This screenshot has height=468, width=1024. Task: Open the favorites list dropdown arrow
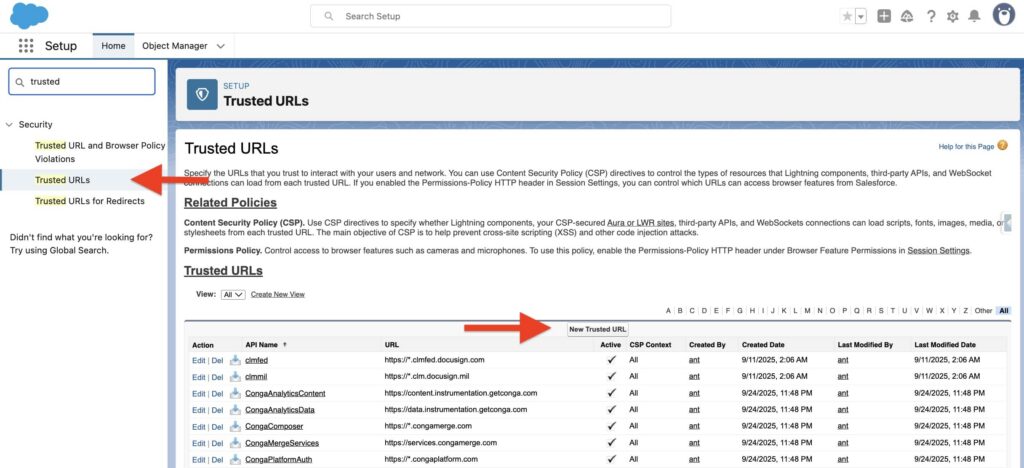pos(860,16)
